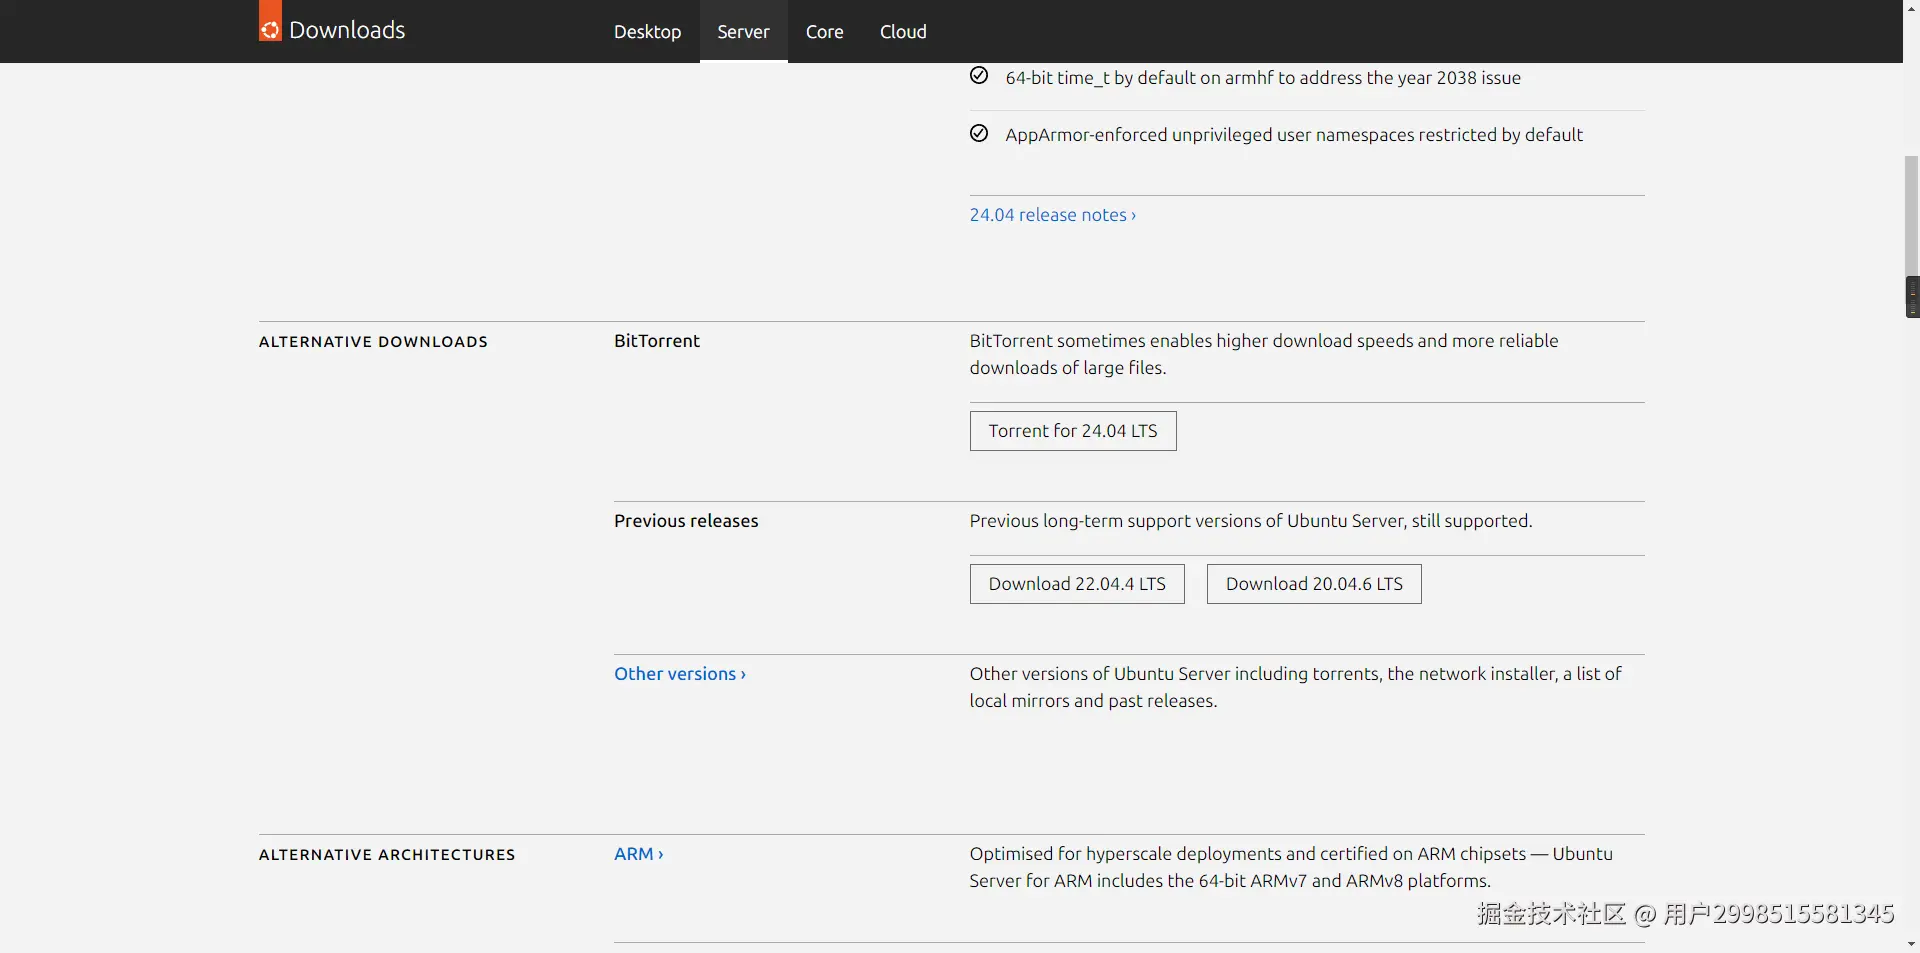Click the scrollbar down arrow
The image size is (1920, 953).
coord(1912,944)
